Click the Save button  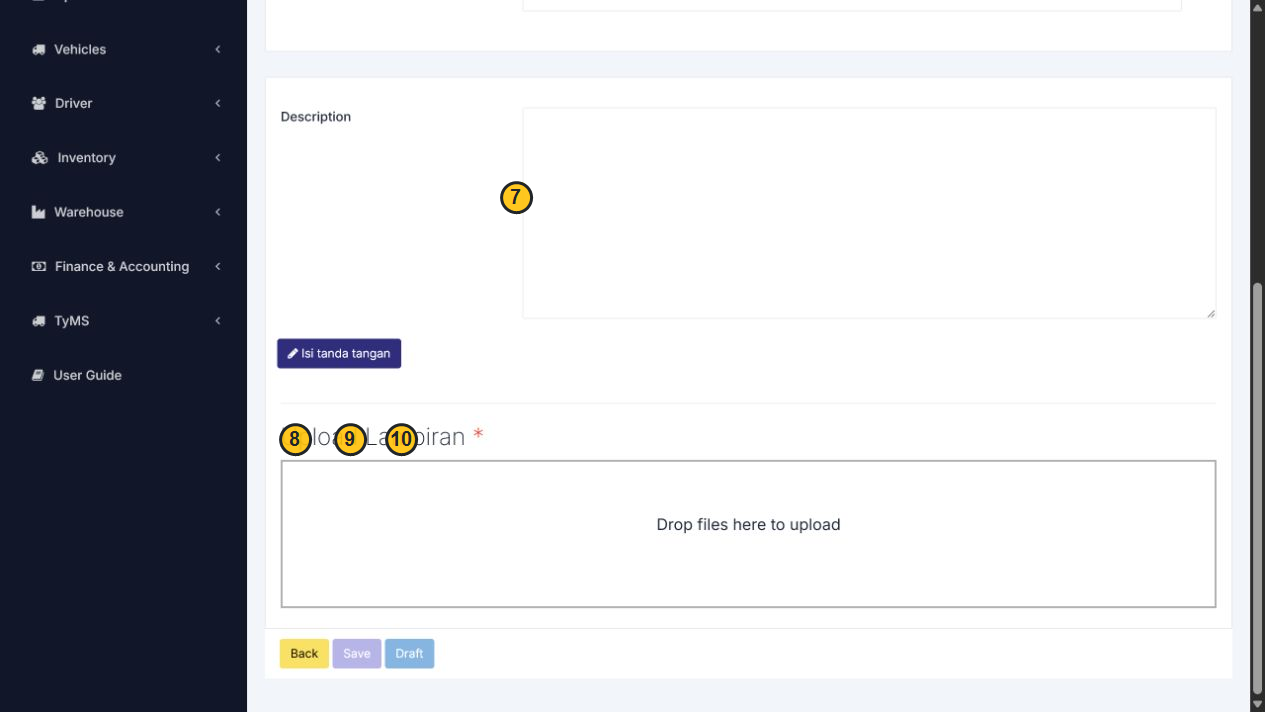click(x=357, y=654)
